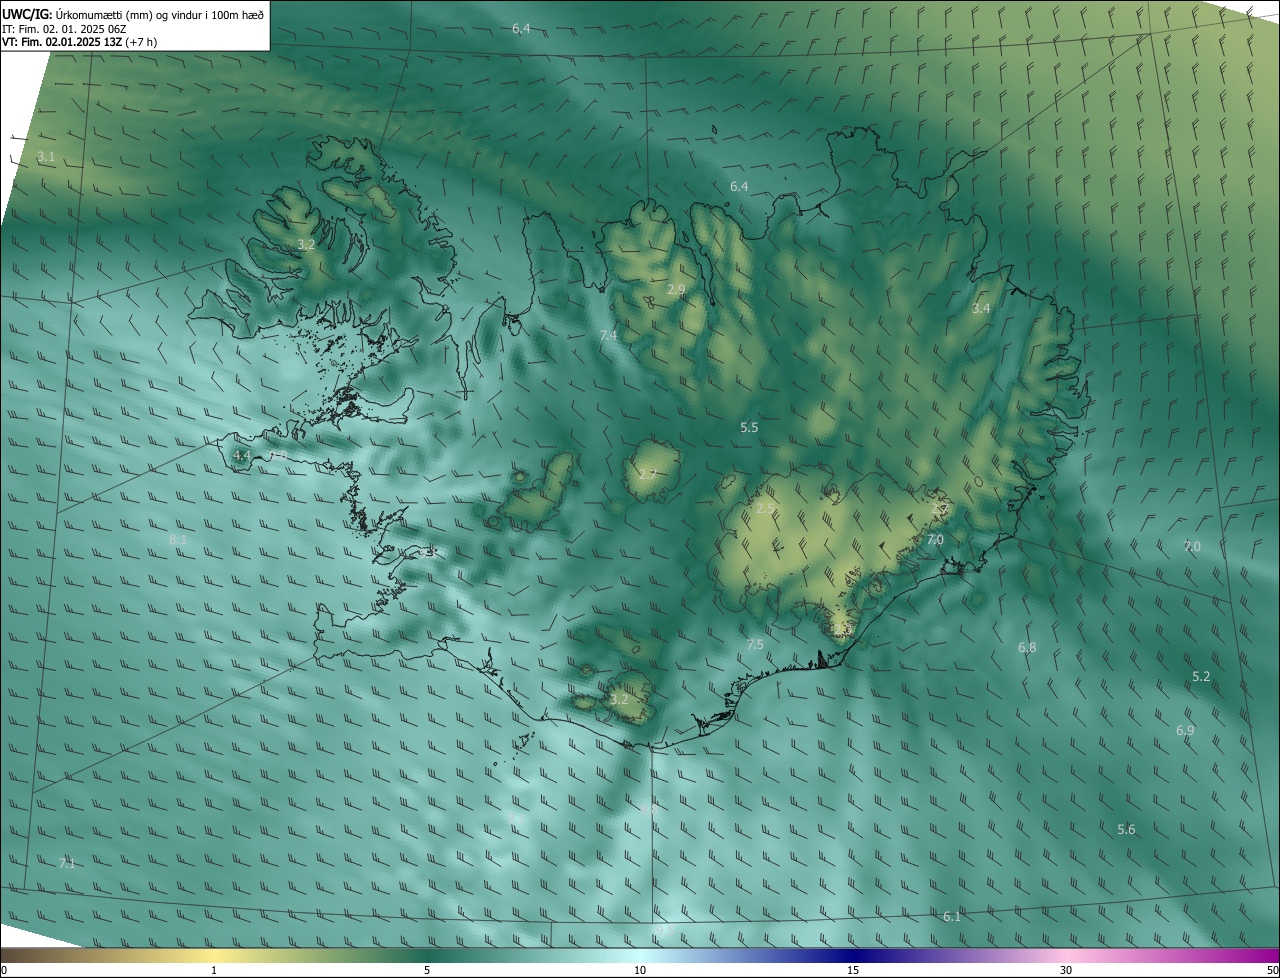Image resolution: width=1280 pixels, height=978 pixels.
Task: Click the 6.1 value label on the map
Action: click(x=952, y=917)
